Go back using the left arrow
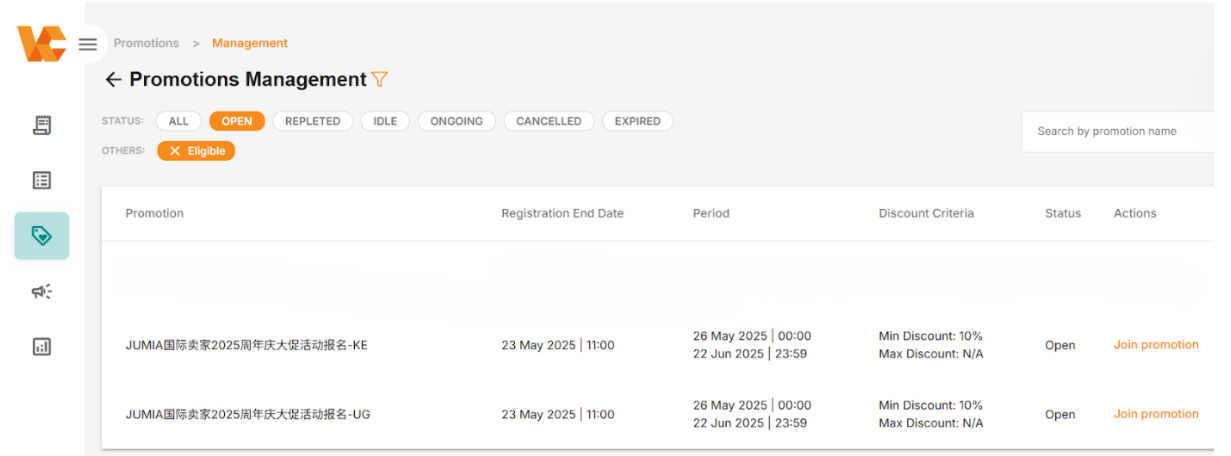Viewport: 1231px width, 456px height. pyautogui.click(x=113, y=80)
